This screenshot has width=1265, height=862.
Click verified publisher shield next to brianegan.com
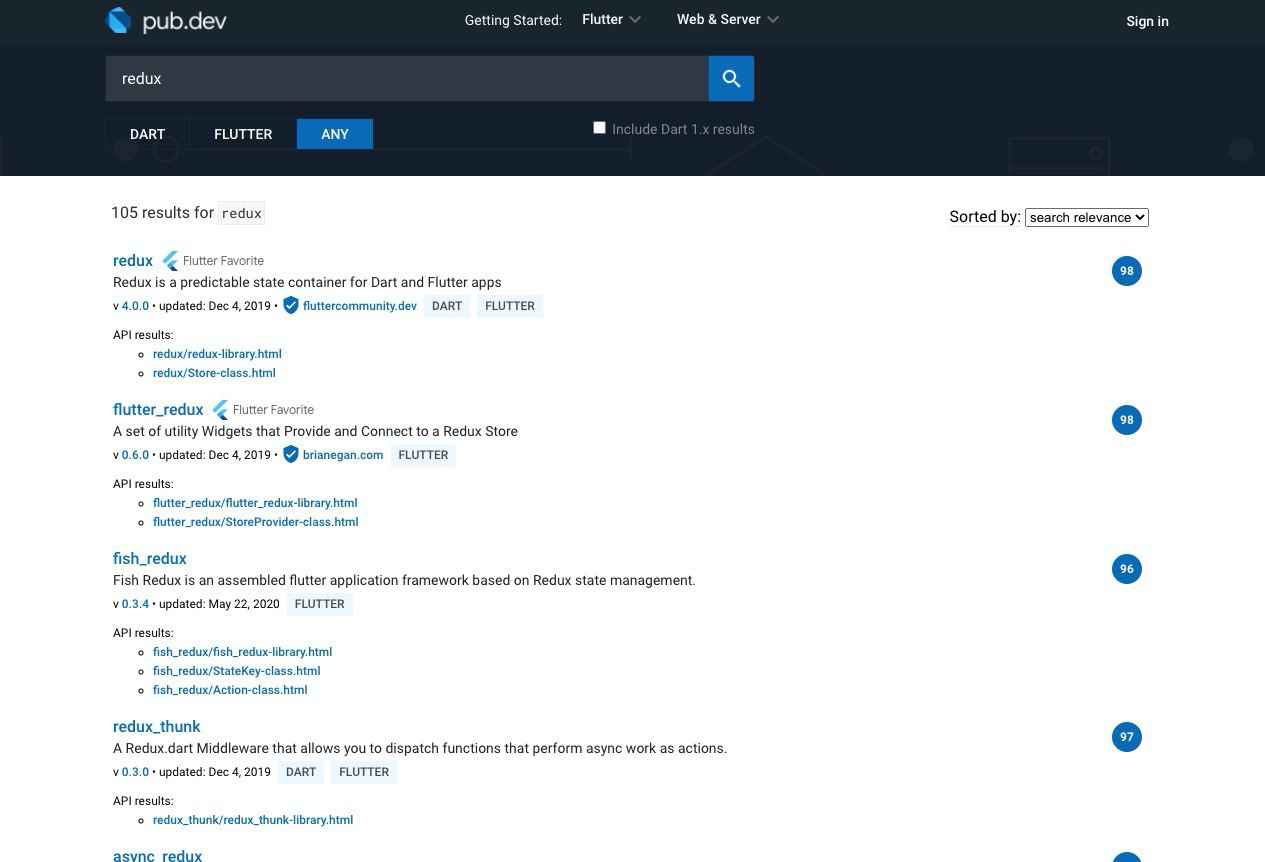point(291,454)
